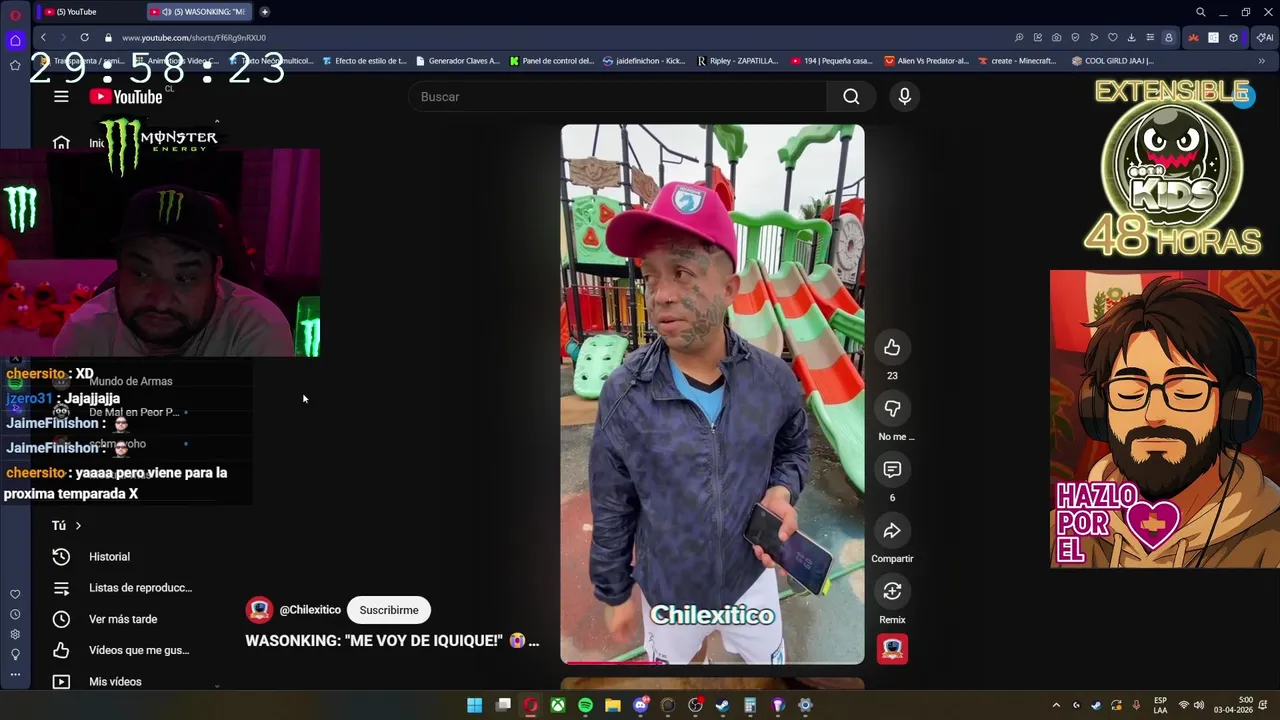The image size is (1280, 720).
Task: Show hidden system tray icons
Action: click(1056, 705)
